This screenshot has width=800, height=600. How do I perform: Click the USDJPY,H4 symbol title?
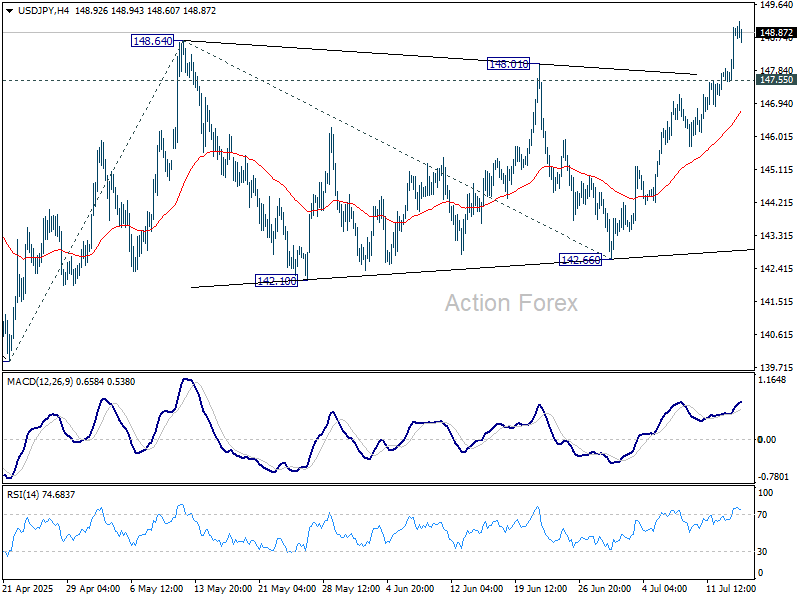43,11
